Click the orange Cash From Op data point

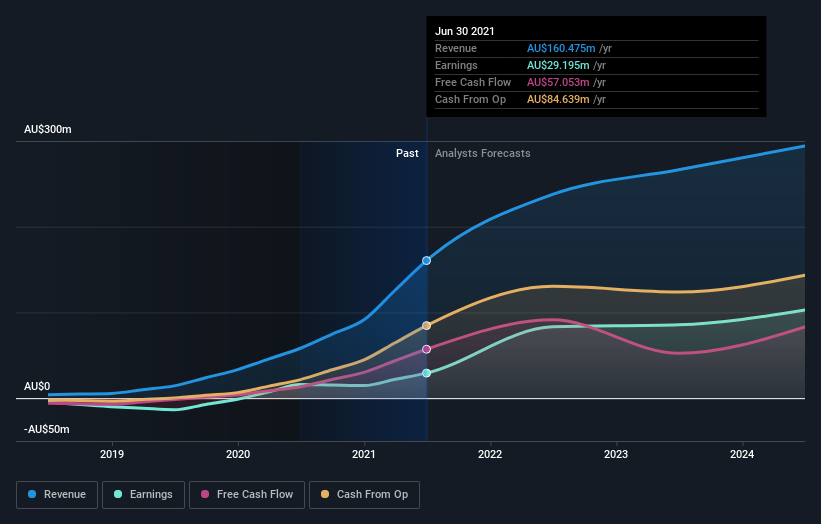coord(426,326)
